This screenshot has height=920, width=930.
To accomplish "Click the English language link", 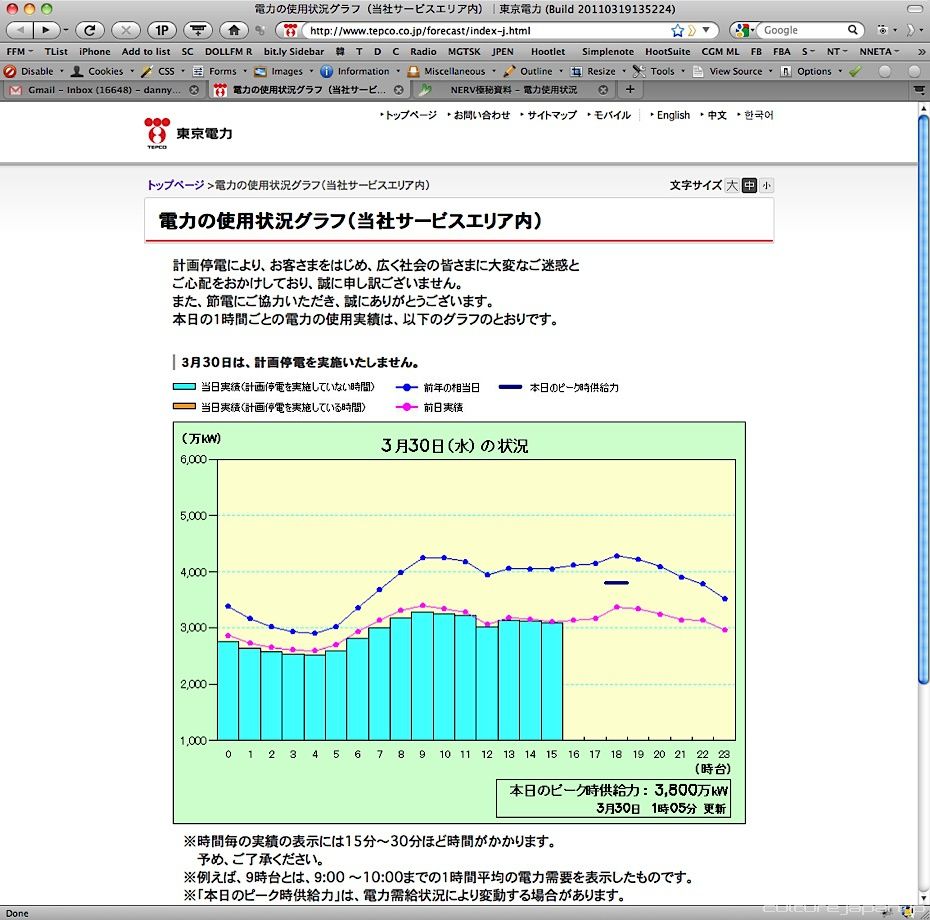I will tap(672, 115).
